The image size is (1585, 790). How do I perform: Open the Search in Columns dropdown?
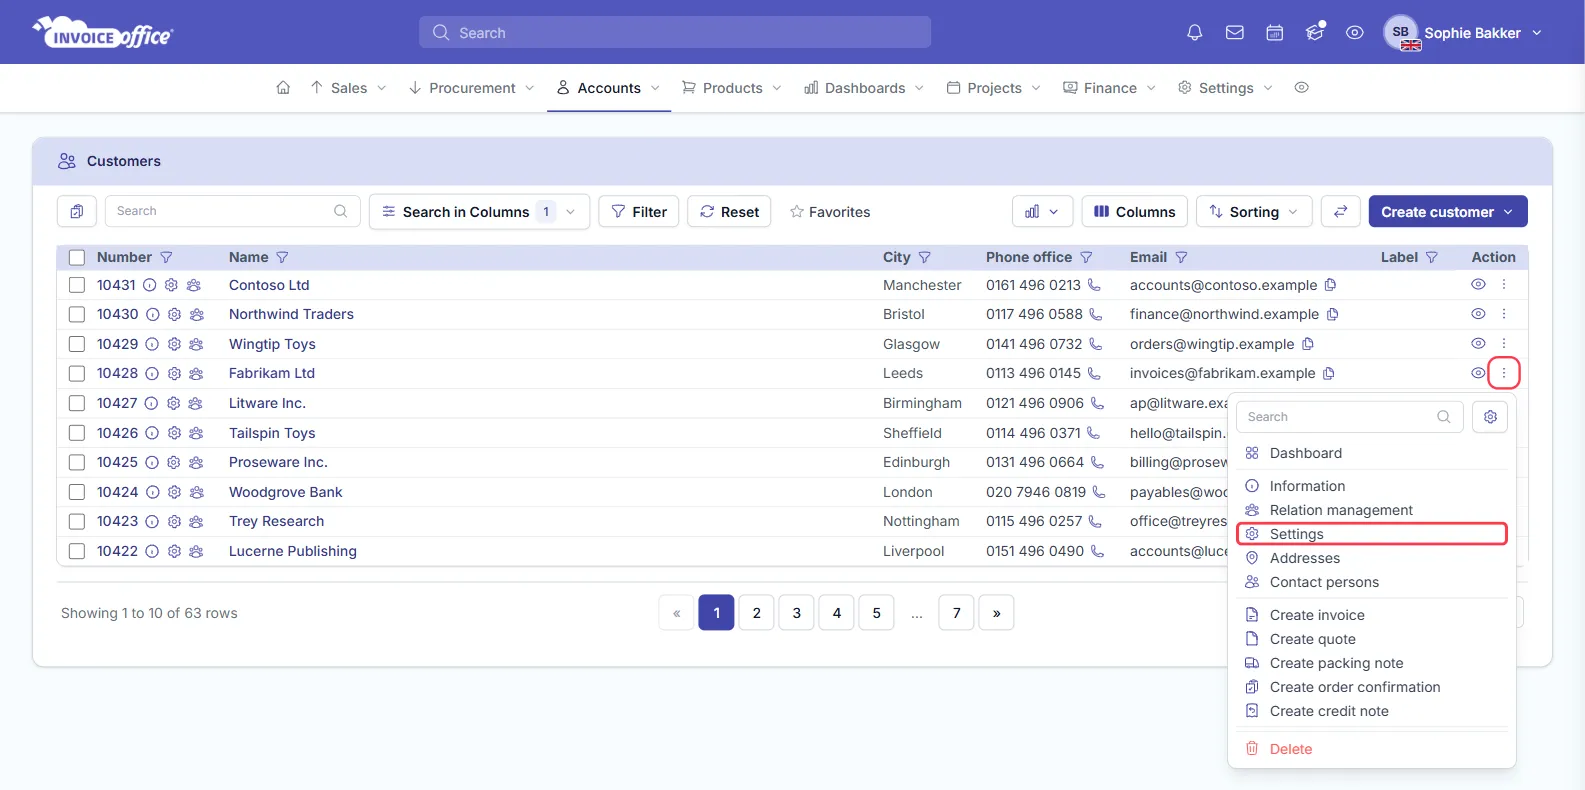click(480, 211)
